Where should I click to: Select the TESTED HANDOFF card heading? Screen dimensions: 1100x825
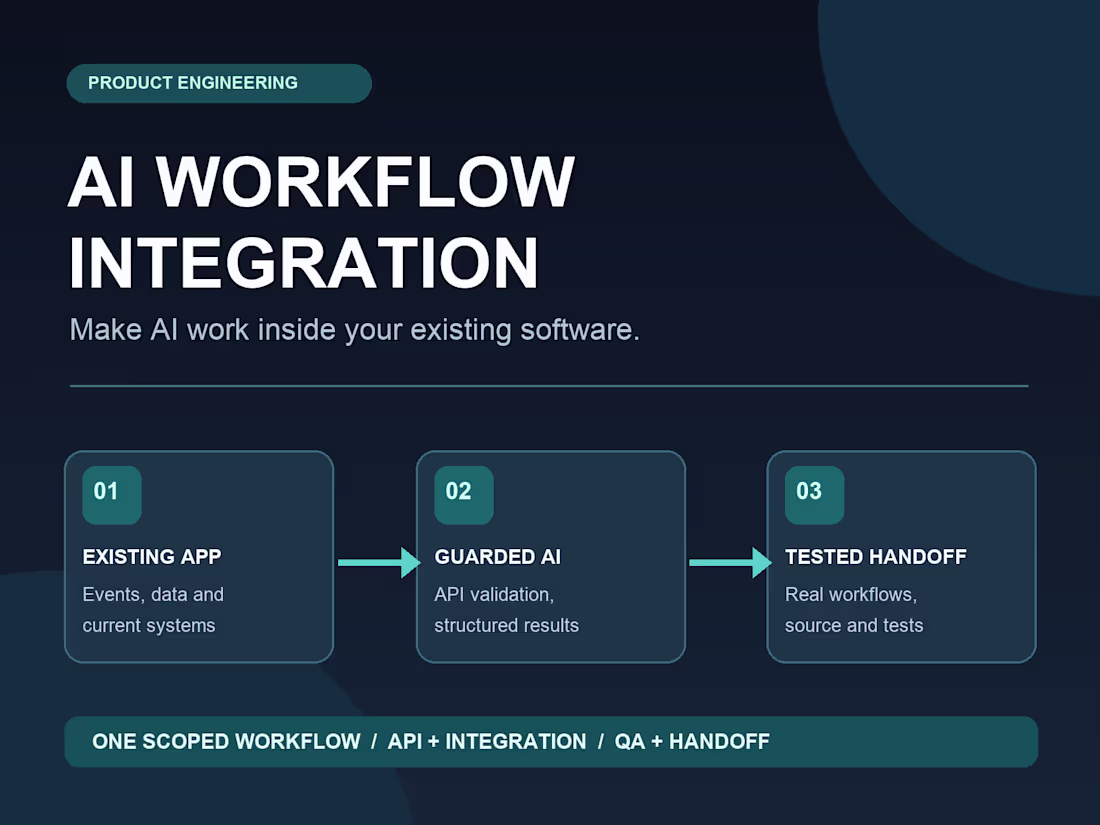(876, 557)
